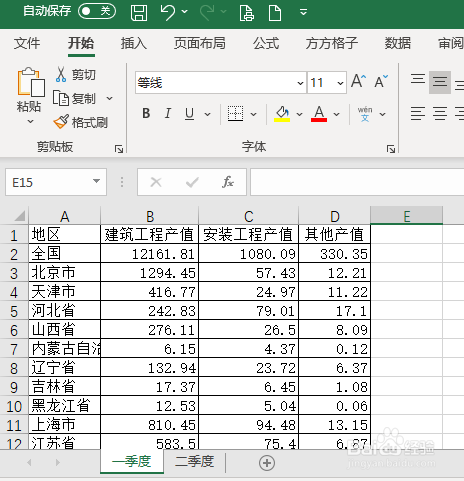Click the Name Box showing E15
This screenshot has width=464, height=481.
click(x=56, y=182)
